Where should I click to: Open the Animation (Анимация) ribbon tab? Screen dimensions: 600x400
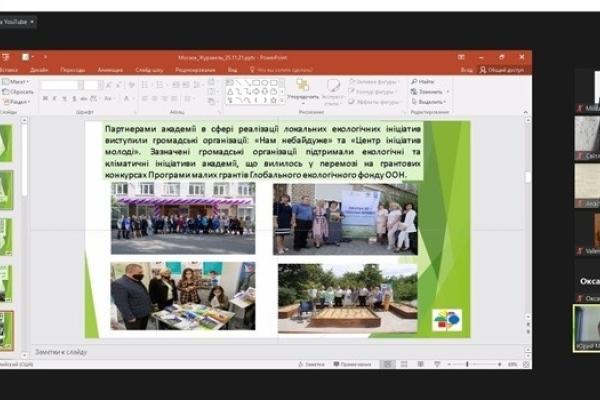(110, 70)
